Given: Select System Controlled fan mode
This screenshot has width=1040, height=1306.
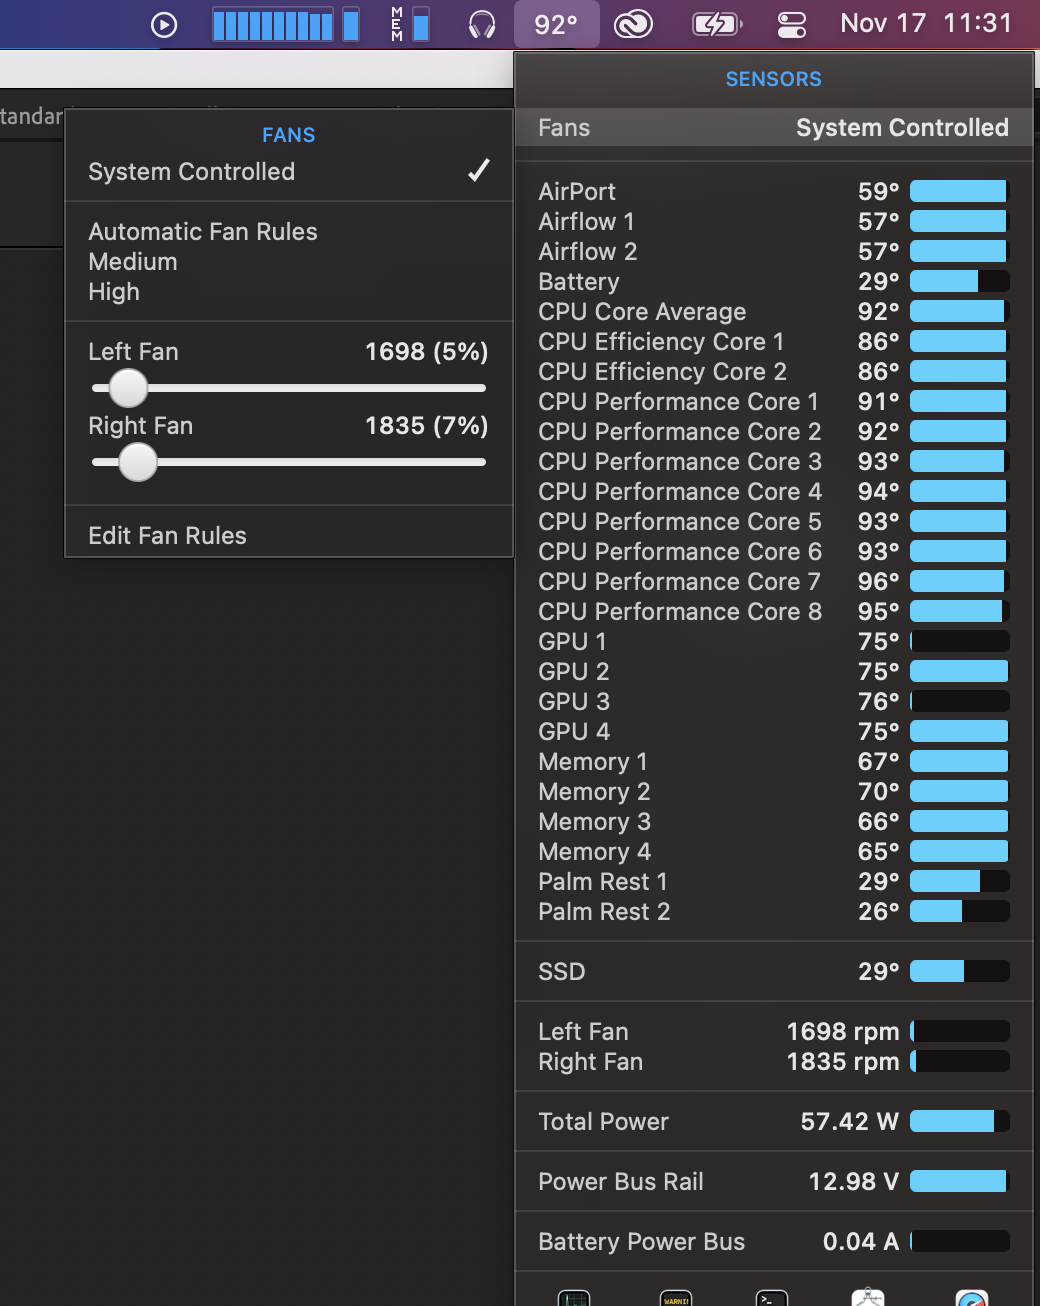Looking at the screenshot, I should pos(288,172).
